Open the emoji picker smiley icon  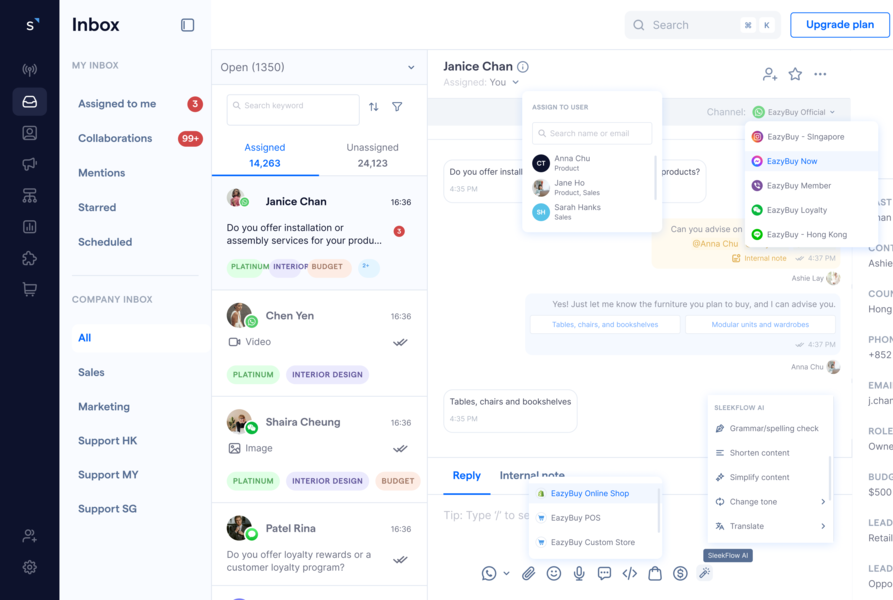tap(554, 573)
